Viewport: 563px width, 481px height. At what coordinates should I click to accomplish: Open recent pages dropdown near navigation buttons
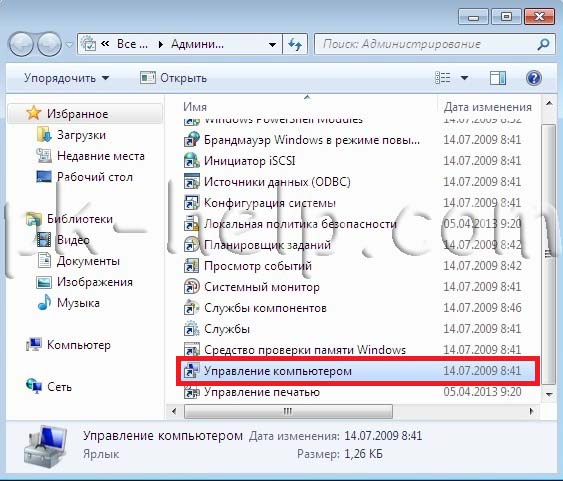coord(69,45)
